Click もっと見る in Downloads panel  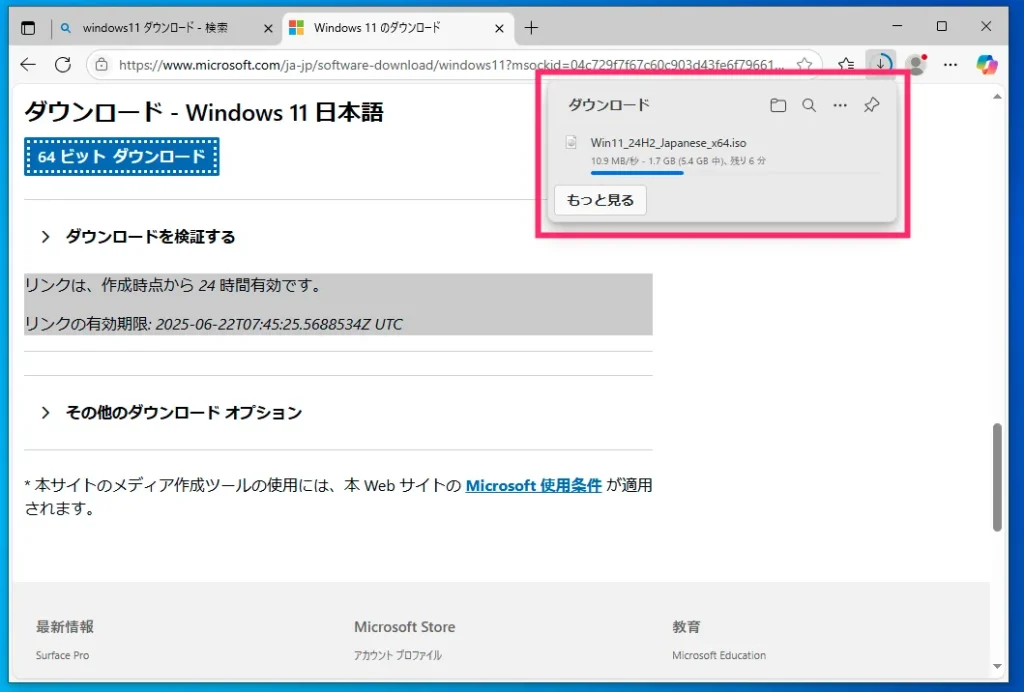click(600, 200)
